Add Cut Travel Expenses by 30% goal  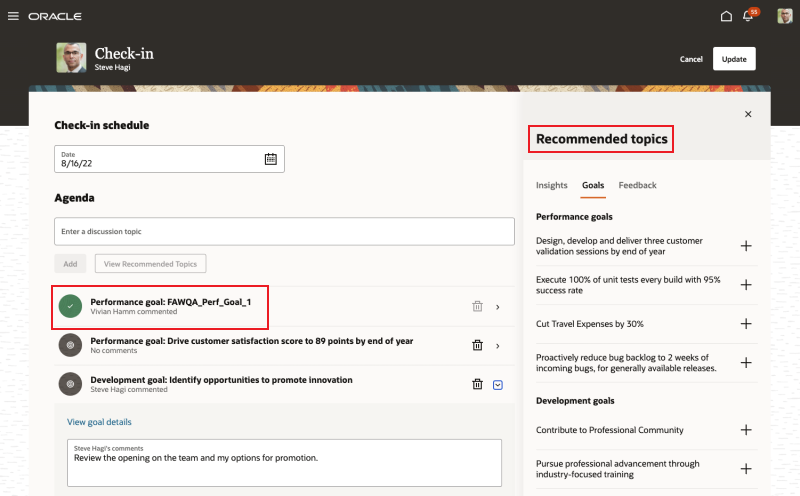tap(746, 324)
